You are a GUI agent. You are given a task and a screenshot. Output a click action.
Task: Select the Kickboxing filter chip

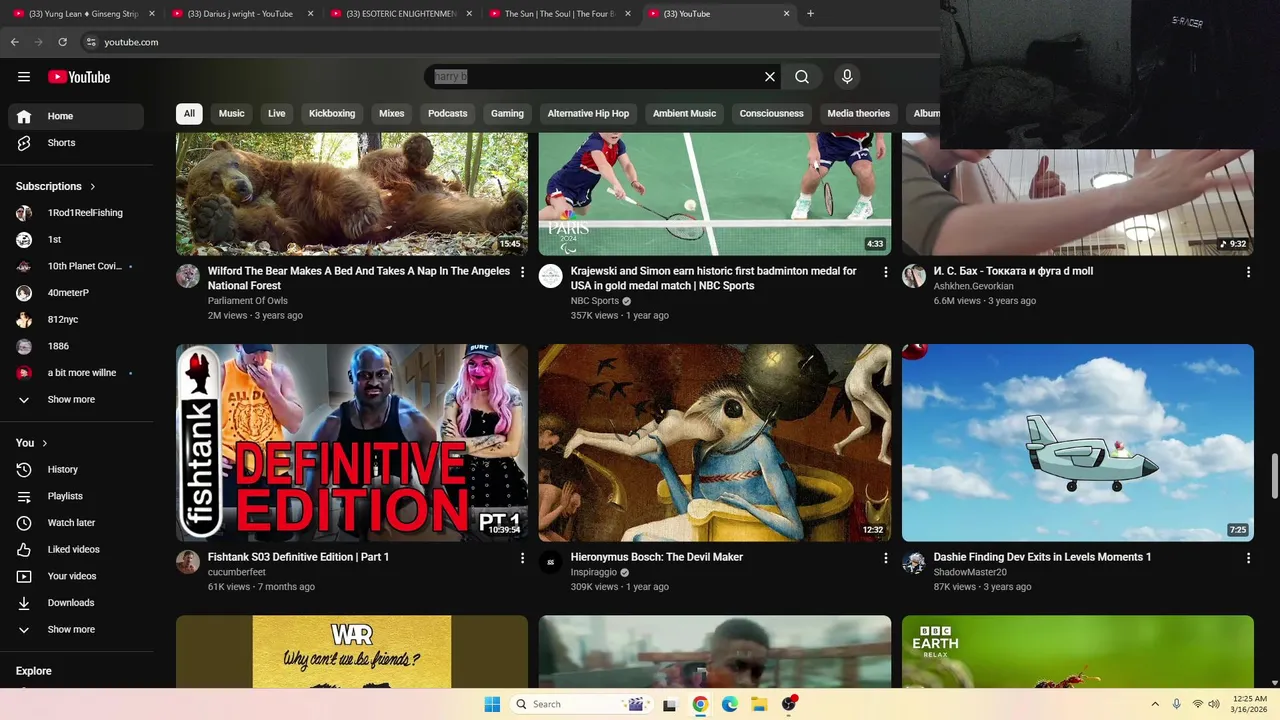(x=332, y=114)
